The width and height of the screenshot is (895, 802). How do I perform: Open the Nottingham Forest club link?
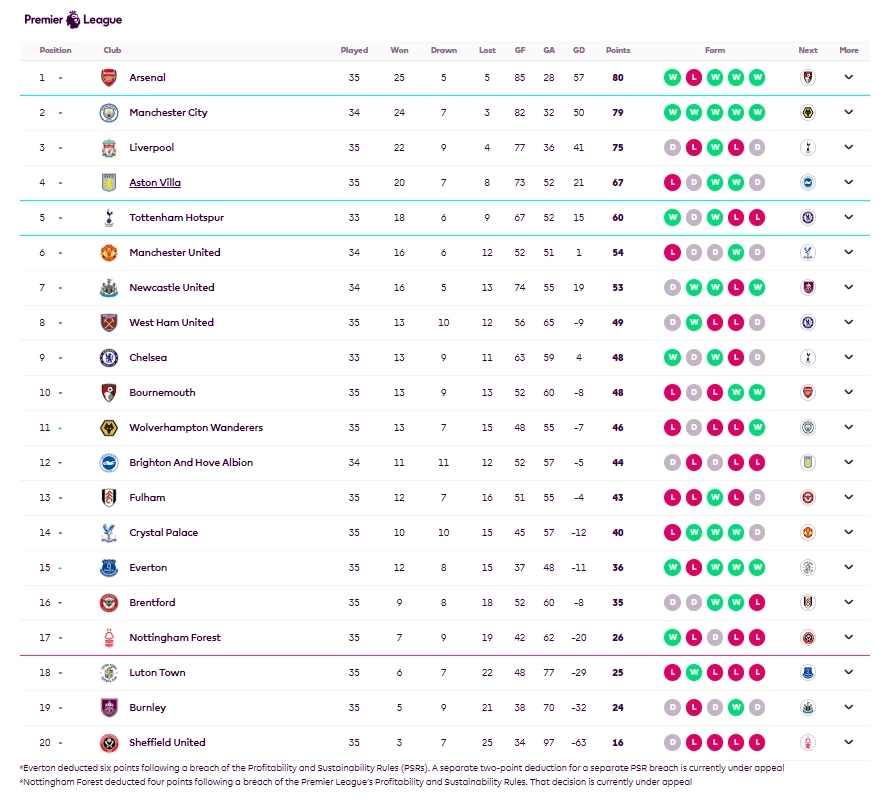pyautogui.click(x=175, y=638)
